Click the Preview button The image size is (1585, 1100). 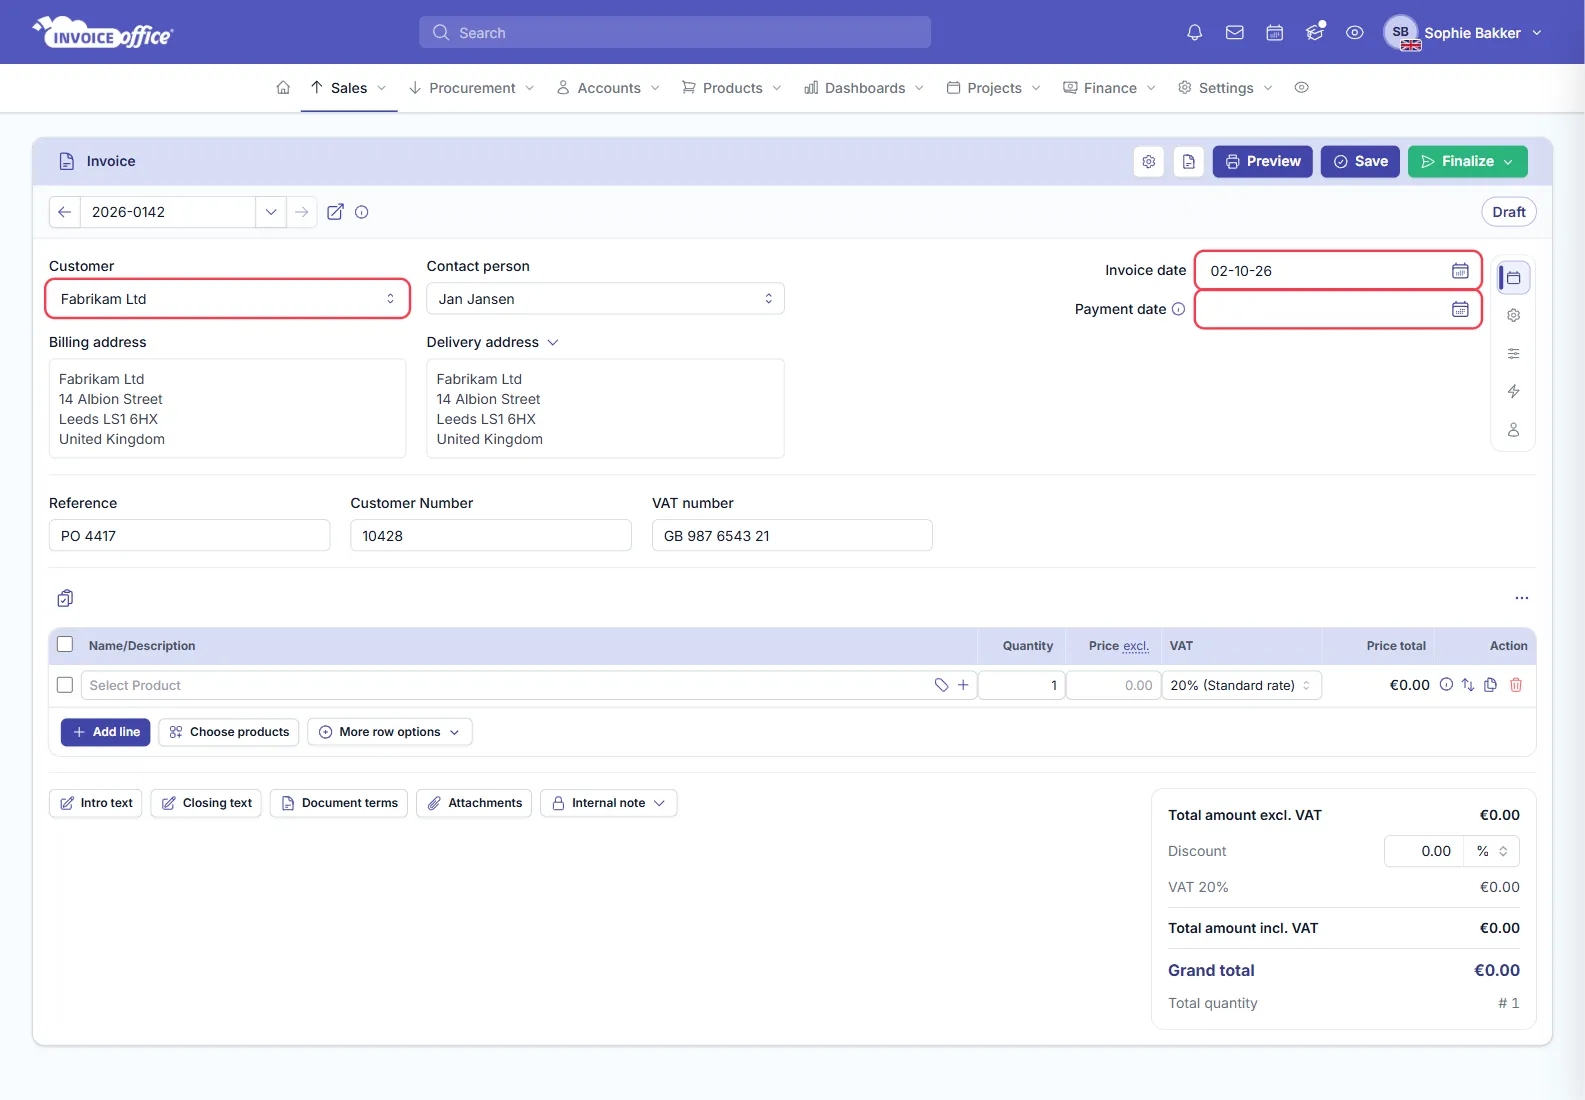pyautogui.click(x=1263, y=162)
